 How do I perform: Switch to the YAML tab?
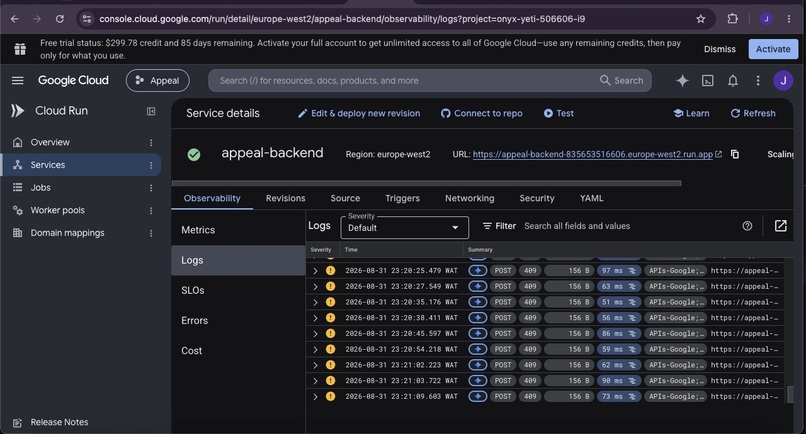tap(591, 198)
